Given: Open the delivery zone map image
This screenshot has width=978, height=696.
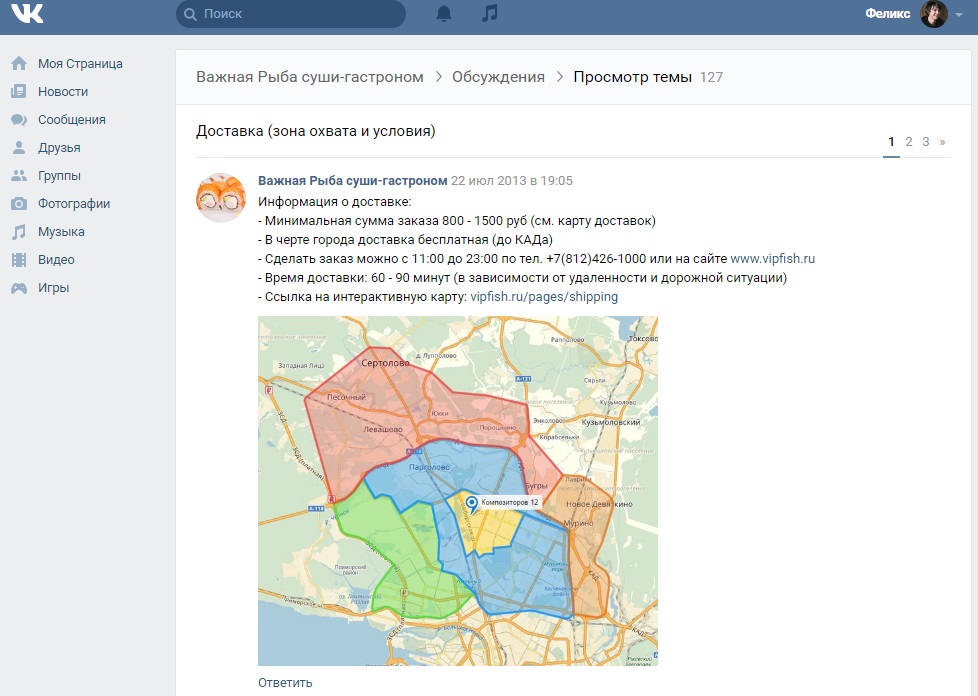Looking at the screenshot, I should pos(458,491).
